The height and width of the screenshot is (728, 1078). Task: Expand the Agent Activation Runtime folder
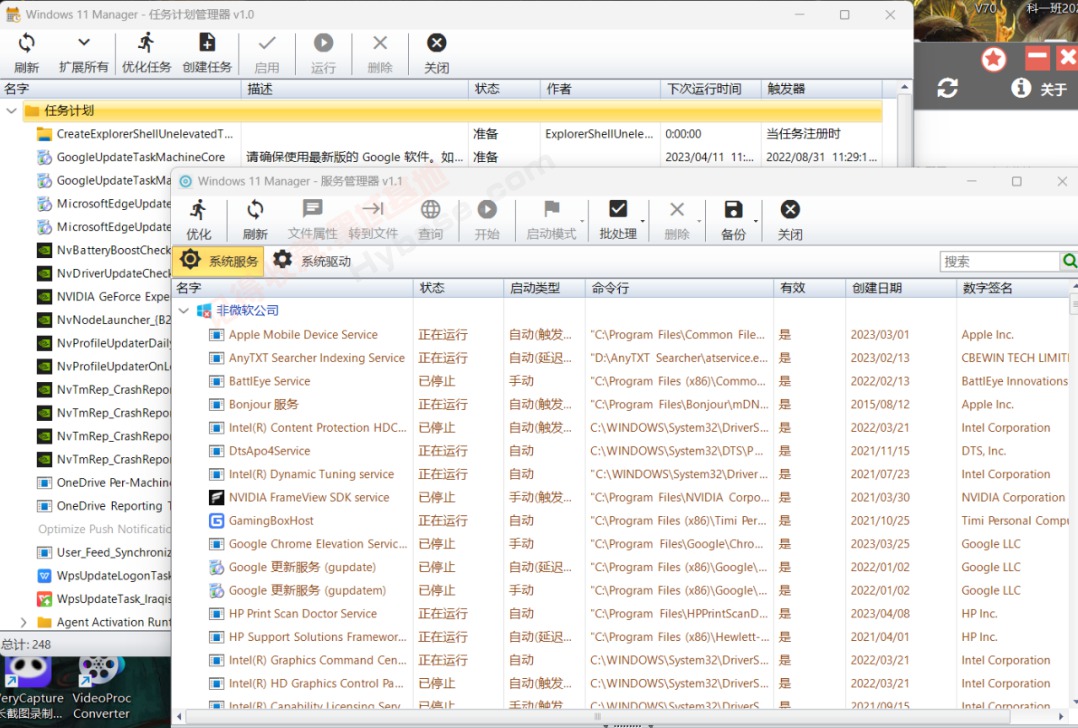23,622
